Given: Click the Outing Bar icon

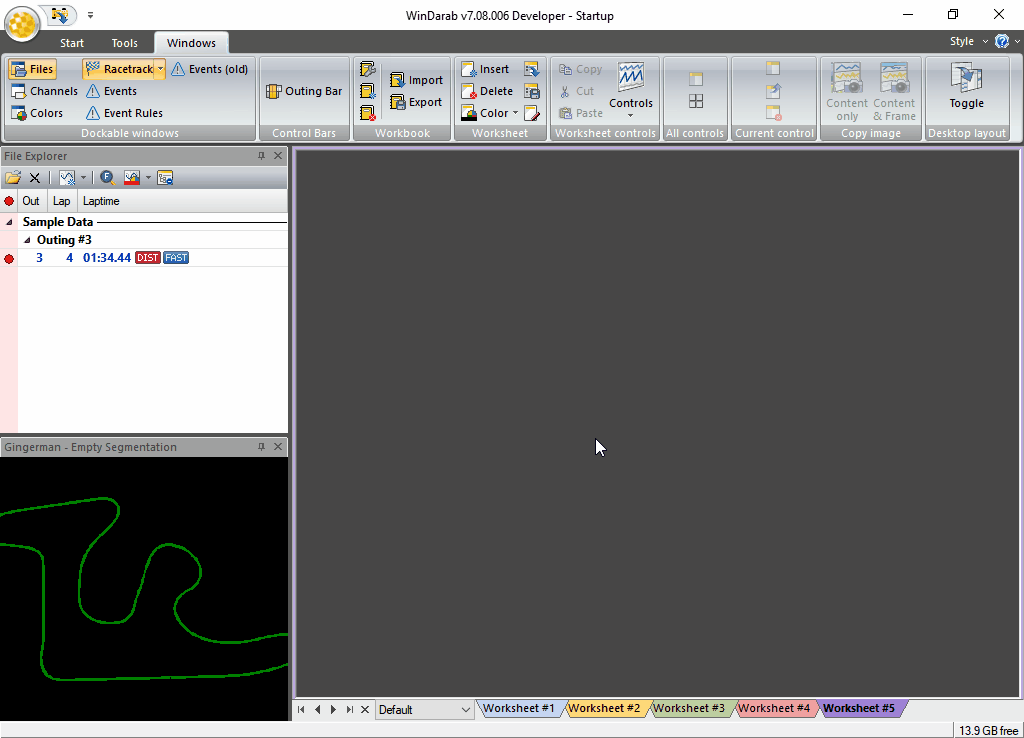Looking at the screenshot, I should pyautogui.click(x=274, y=91).
